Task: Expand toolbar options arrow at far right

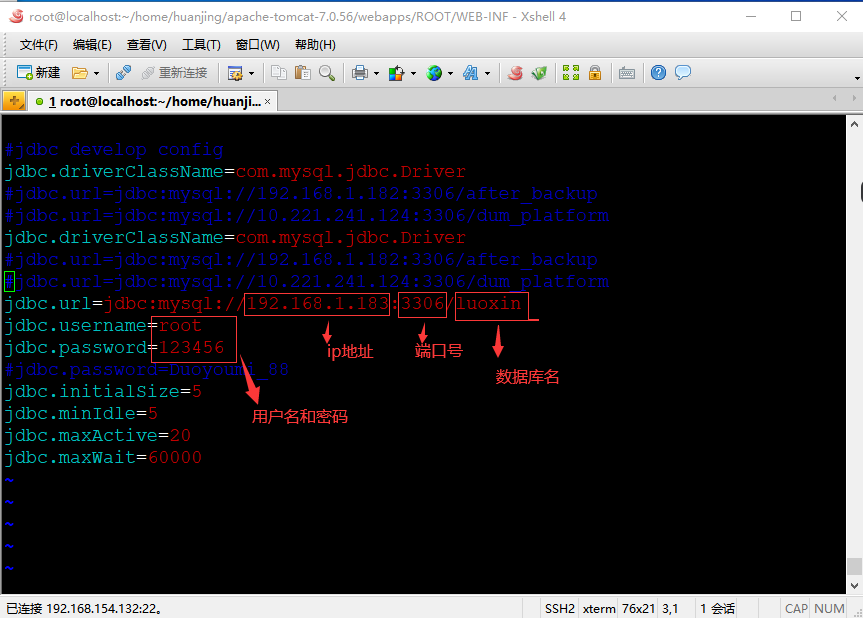Action: pos(857,78)
